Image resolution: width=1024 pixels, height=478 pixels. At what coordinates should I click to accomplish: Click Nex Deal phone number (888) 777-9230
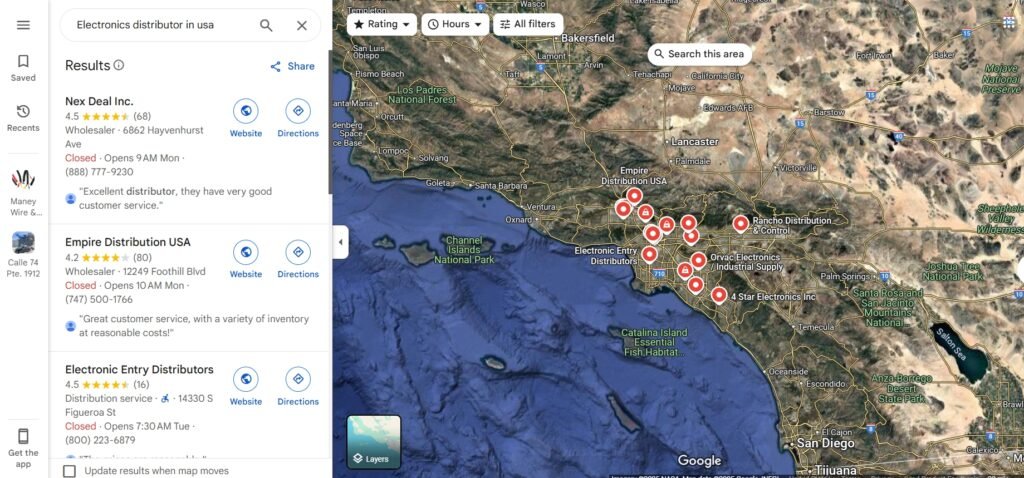pyautogui.click(x=99, y=172)
